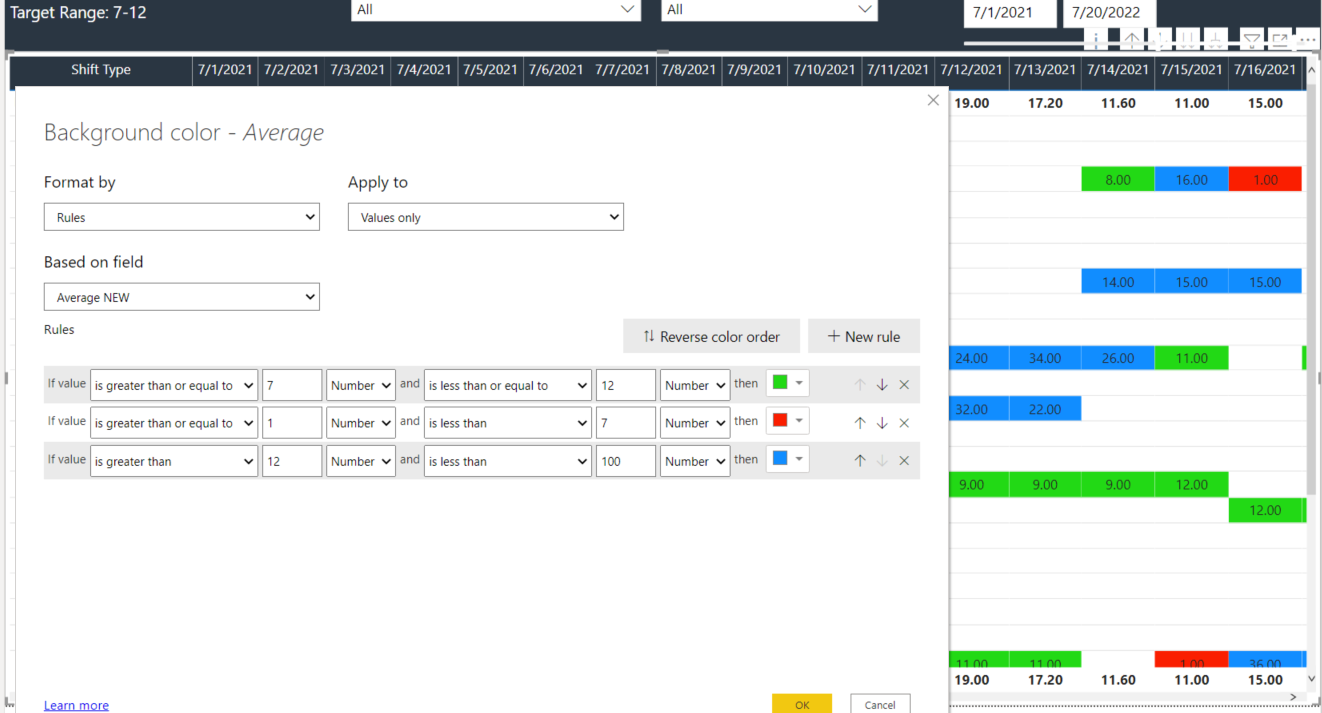Open focus mode for the matrix
Image resolution: width=1322 pixels, height=713 pixels.
tap(1279, 40)
